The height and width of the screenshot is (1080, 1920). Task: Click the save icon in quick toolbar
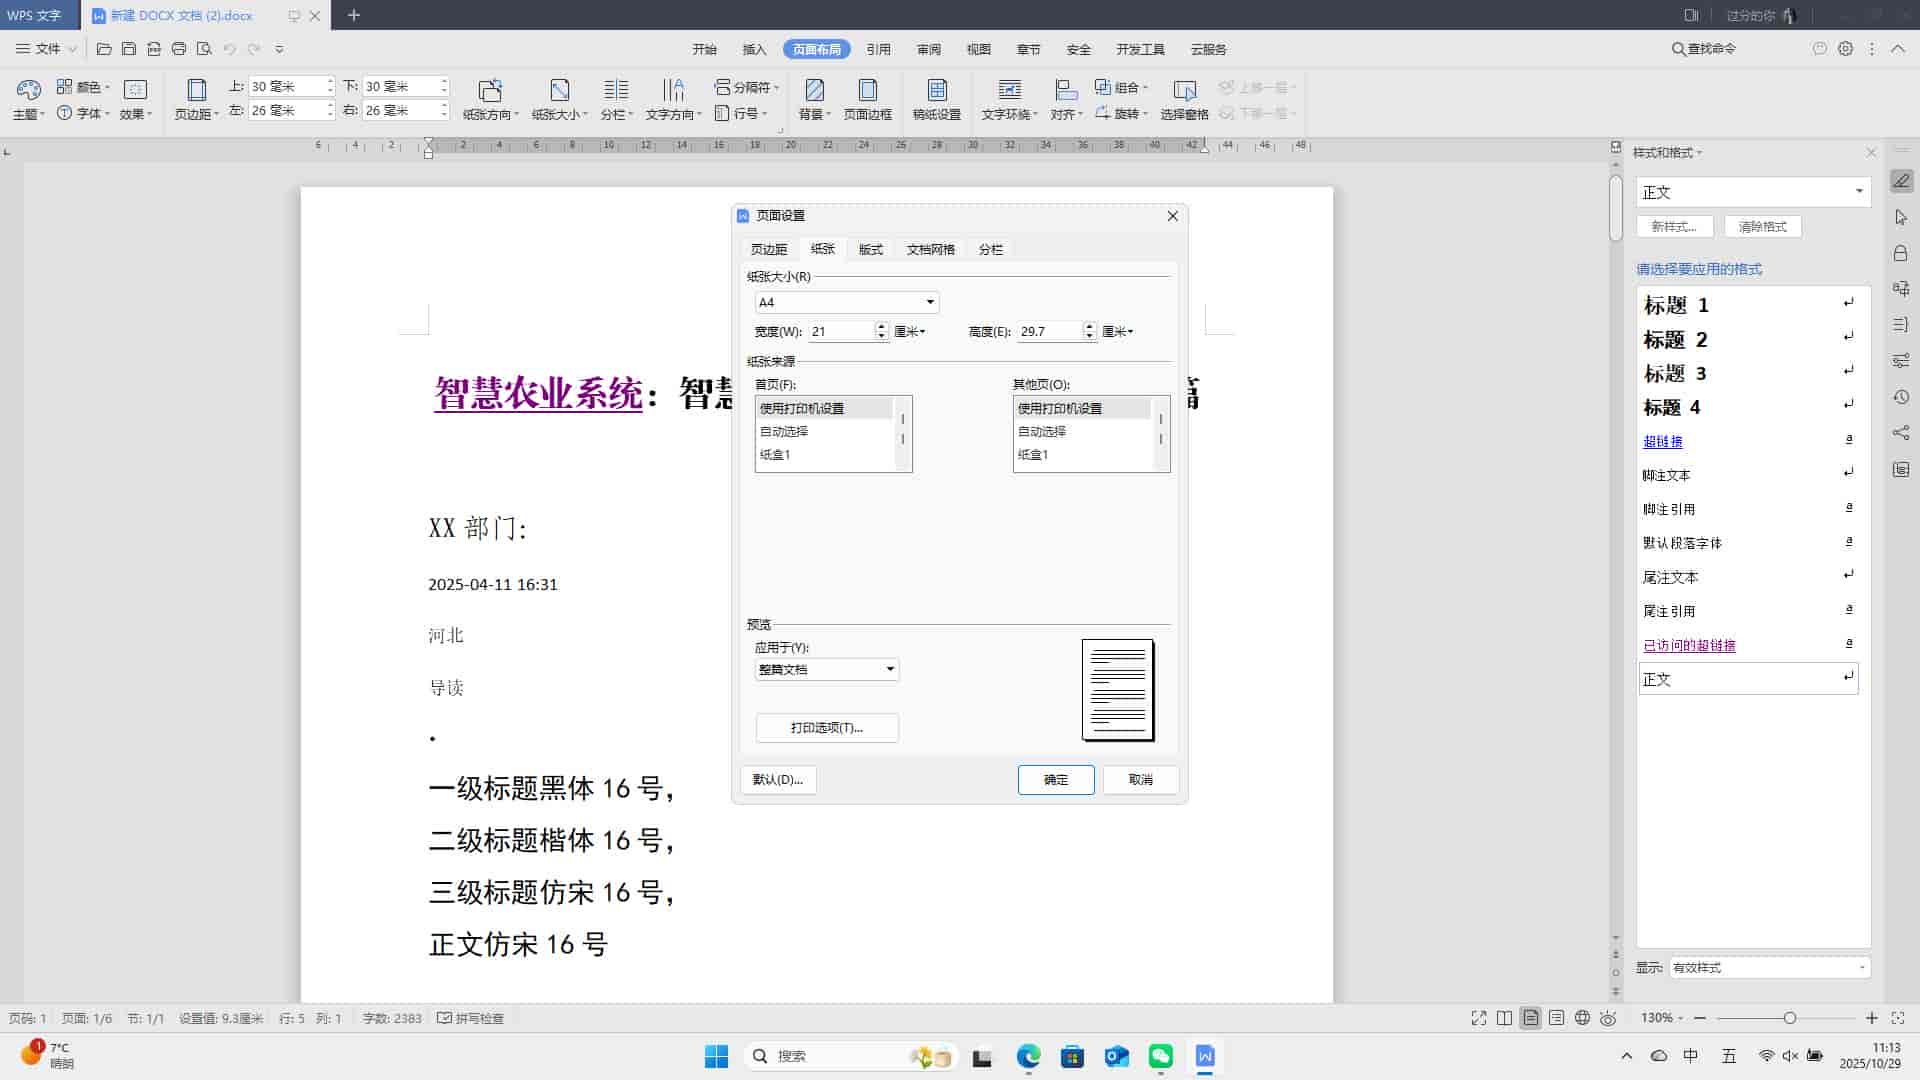(129, 48)
